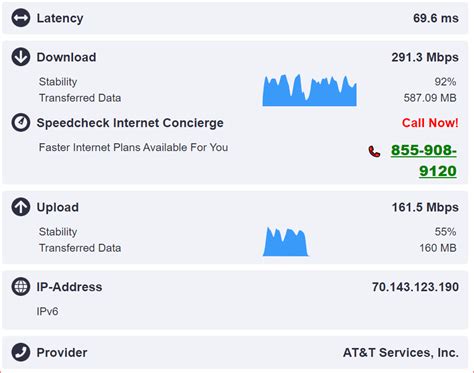Click the Provider phone icon
Image resolution: width=474 pixels, height=373 pixels.
tap(21, 352)
